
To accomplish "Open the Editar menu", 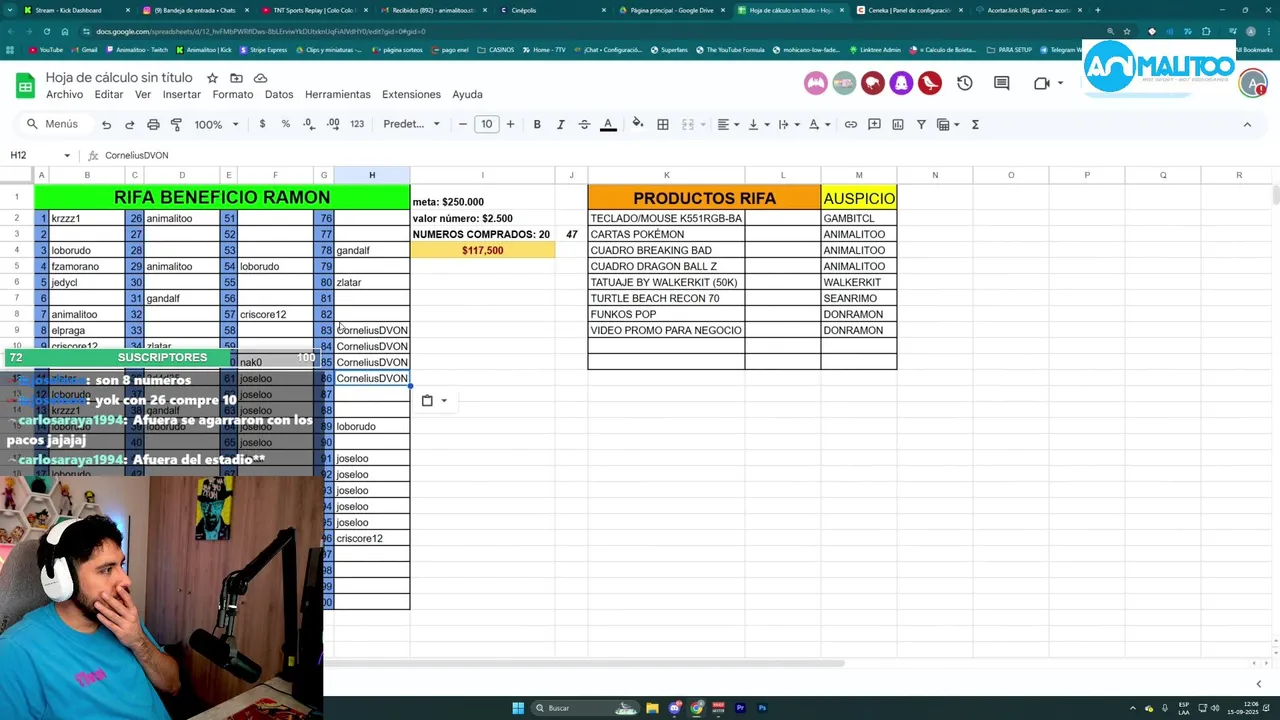I will tap(109, 94).
